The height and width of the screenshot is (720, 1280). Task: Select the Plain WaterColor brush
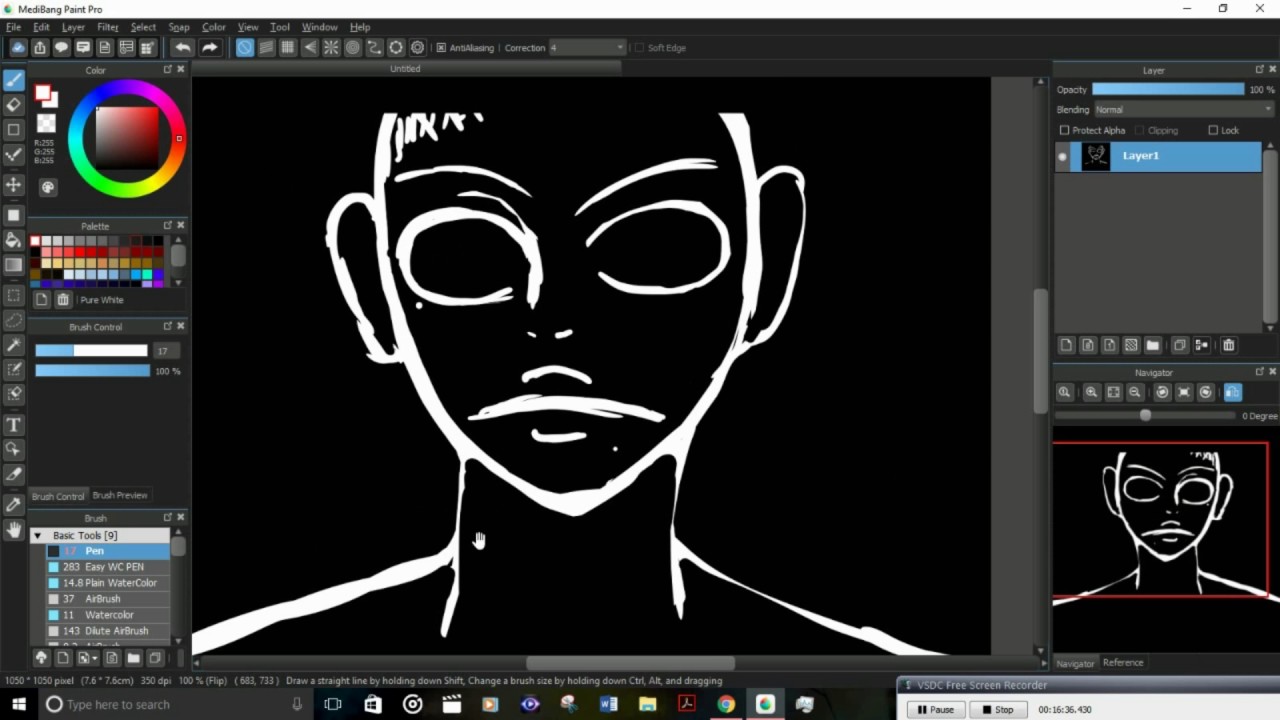tap(109, 583)
